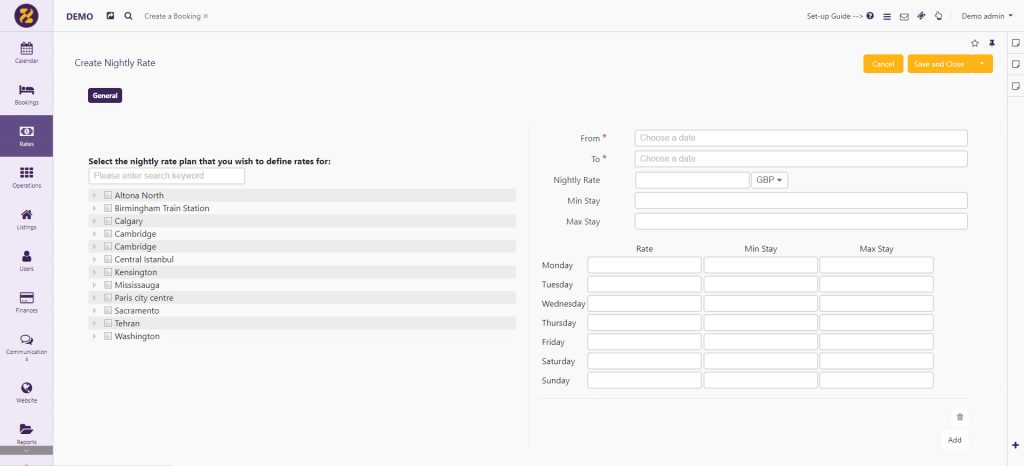
Task: Select the Rates sidebar item
Action: (x=26, y=136)
